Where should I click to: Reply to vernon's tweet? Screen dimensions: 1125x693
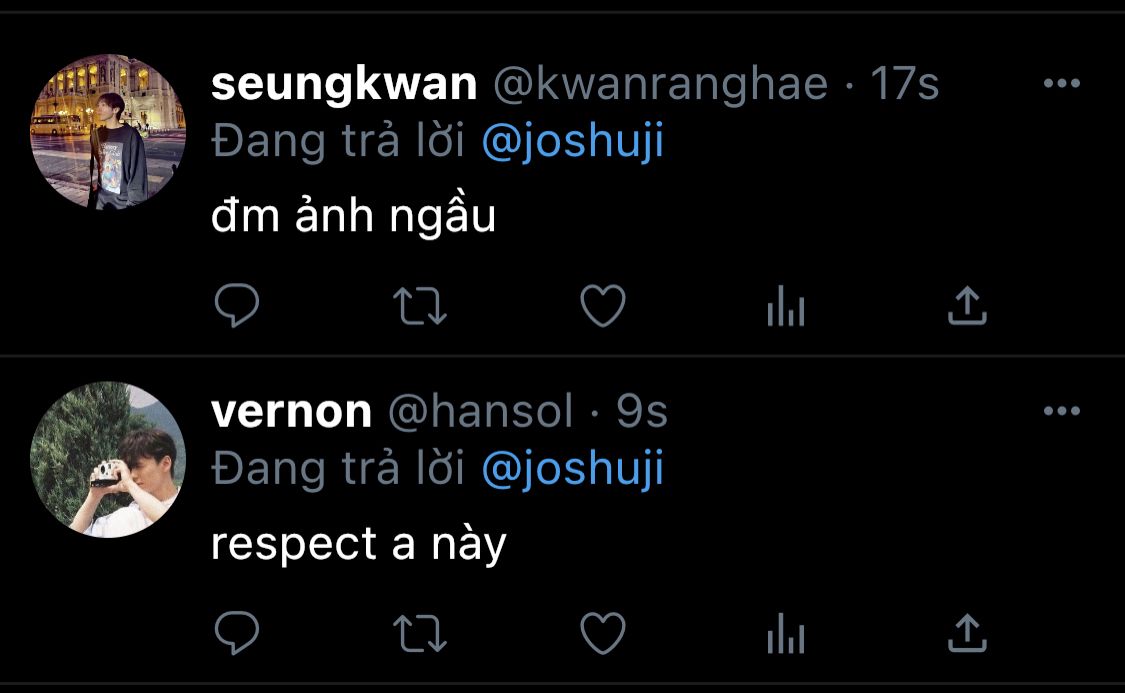tap(237, 633)
